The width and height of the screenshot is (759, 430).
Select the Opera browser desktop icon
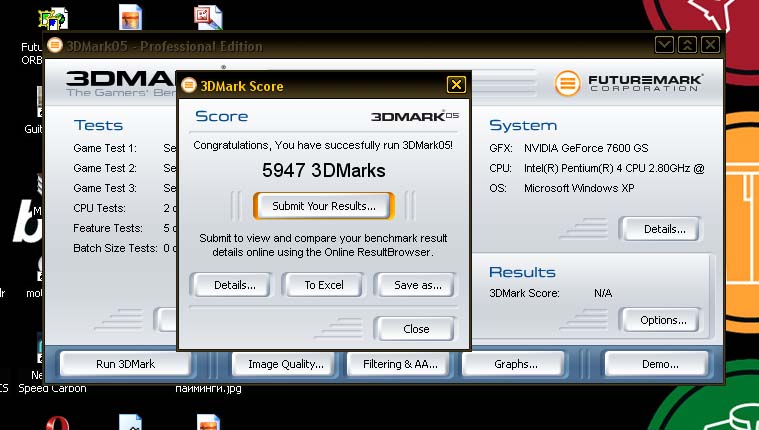pyautogui.click(x=57, y=423)
